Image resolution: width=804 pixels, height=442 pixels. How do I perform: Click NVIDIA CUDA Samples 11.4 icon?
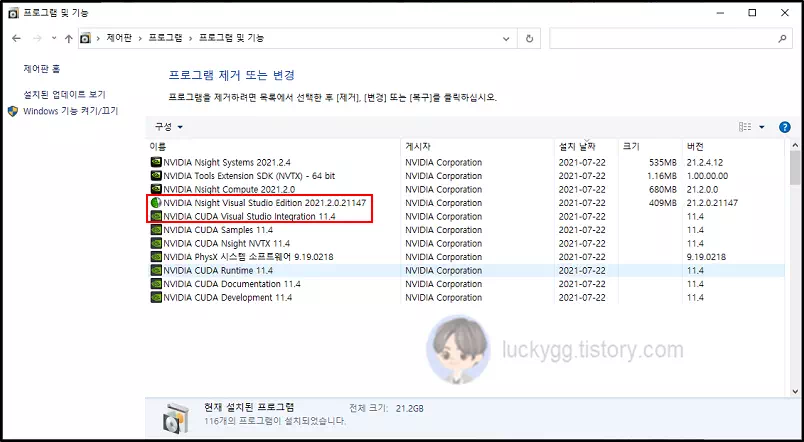click(x=156, y=230)
